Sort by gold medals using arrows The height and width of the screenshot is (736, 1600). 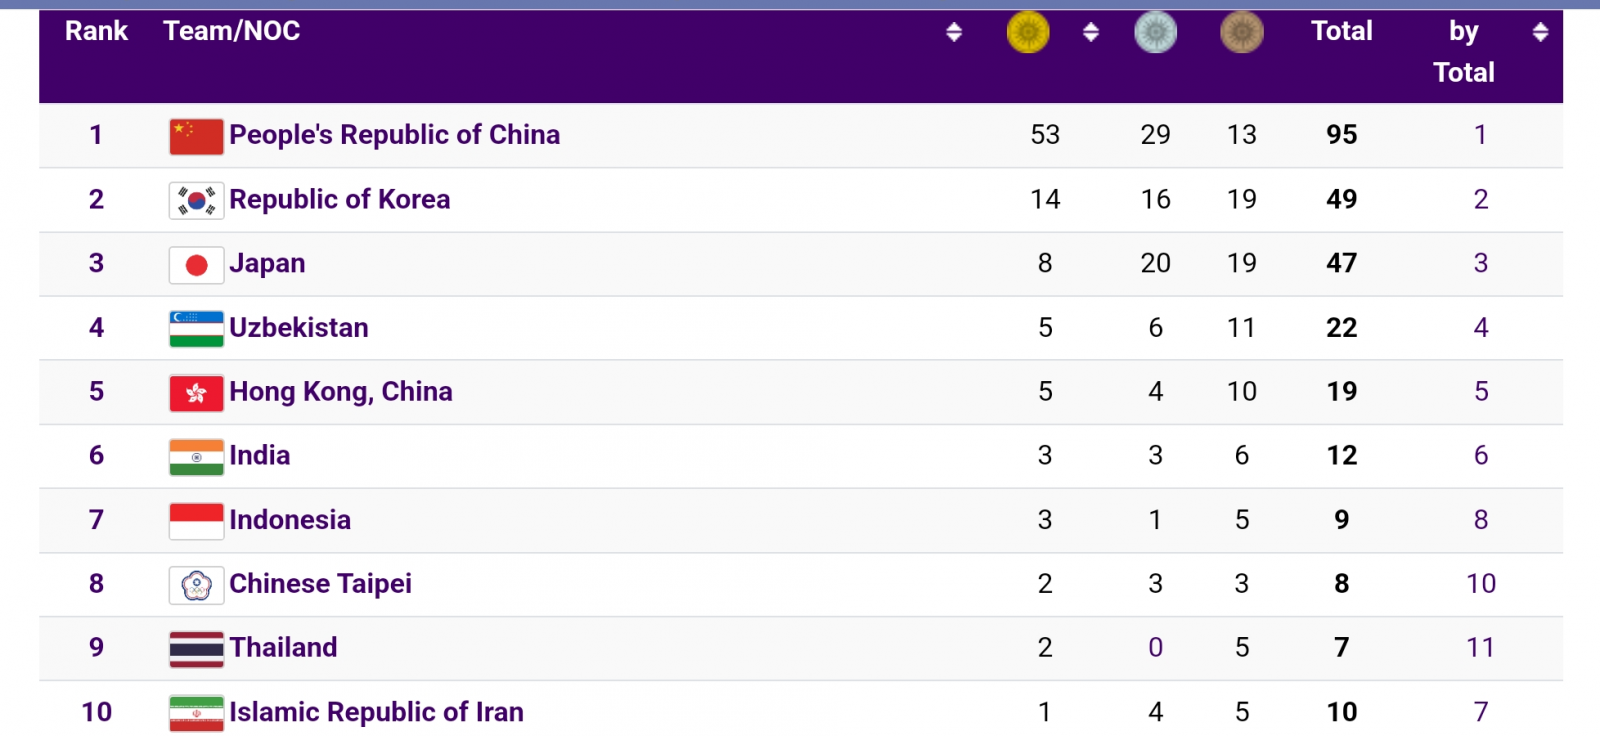1091,32
